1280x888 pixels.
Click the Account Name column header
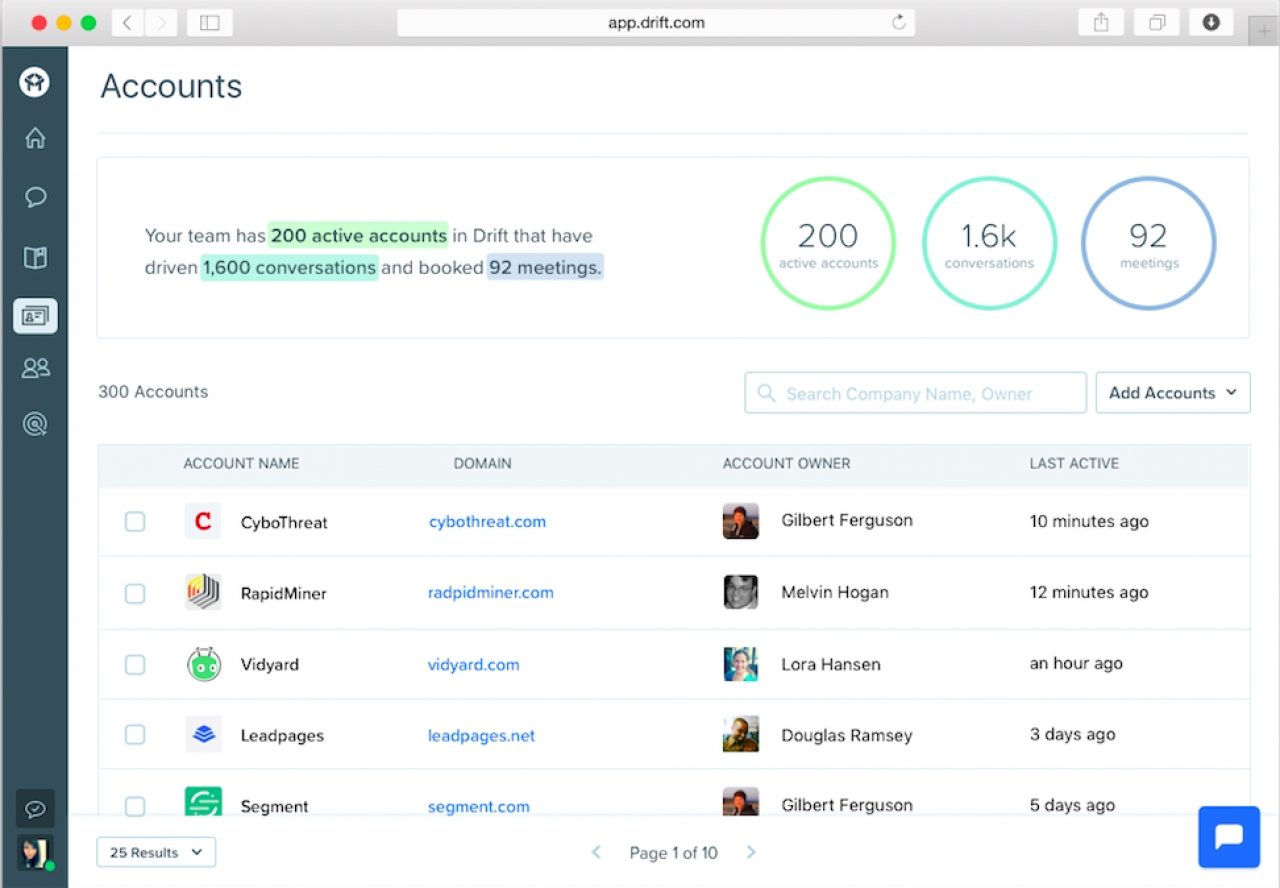click(241, 464)
